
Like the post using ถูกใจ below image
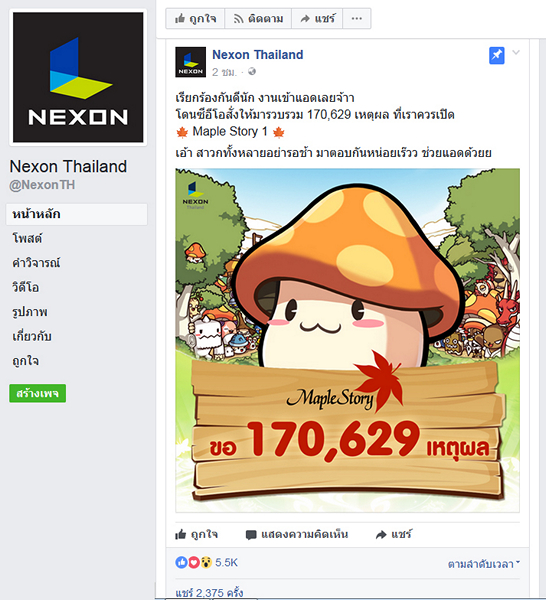click(196, 534)
